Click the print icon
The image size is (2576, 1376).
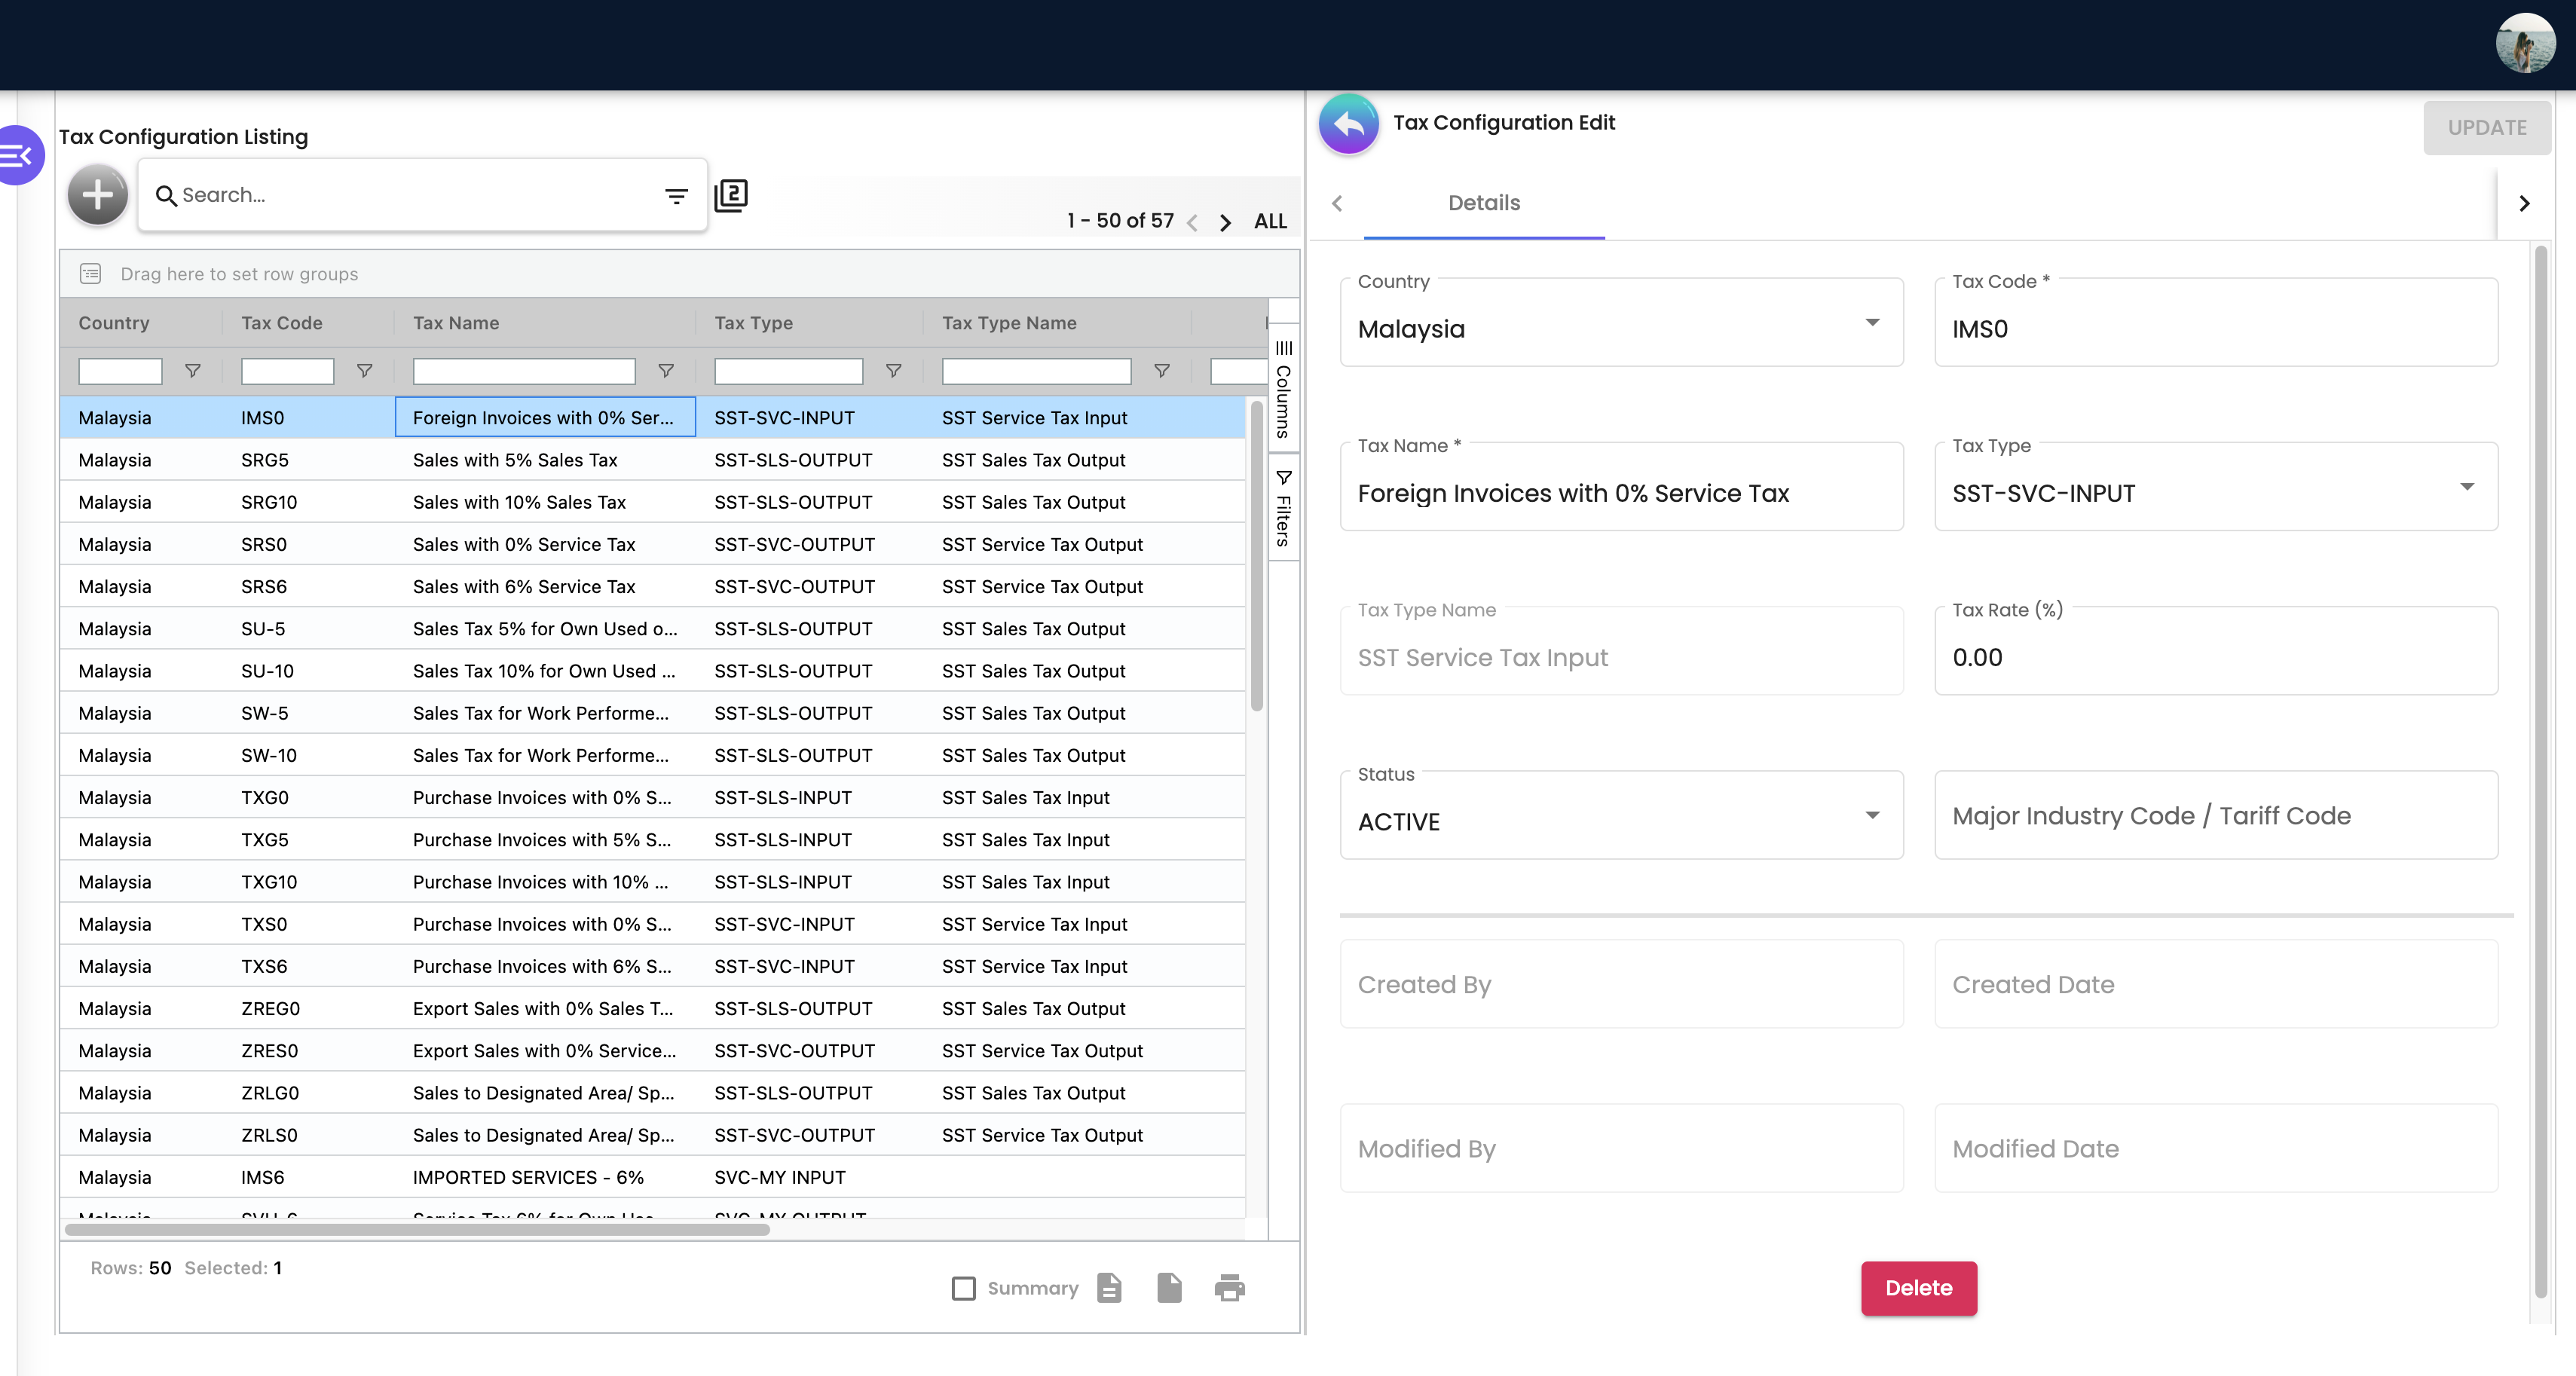click(1229, 1288)
